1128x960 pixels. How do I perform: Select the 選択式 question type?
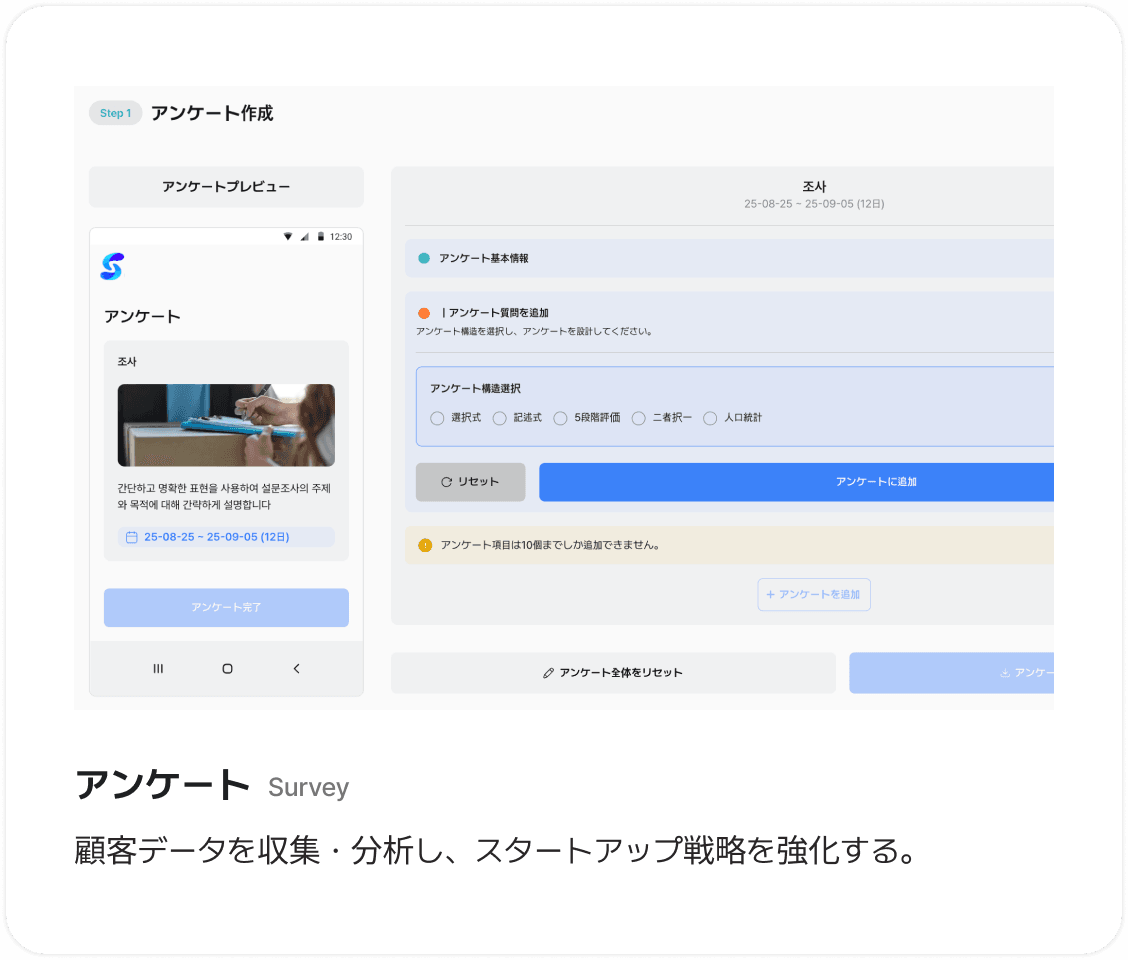point(437,418)
